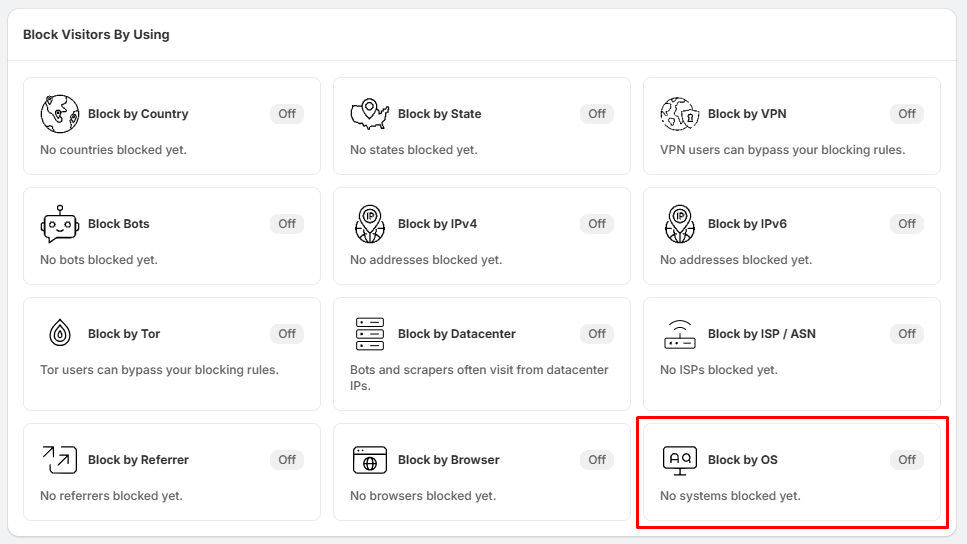Click the arrows icon for Block by Referrer

click(x=60, y=460)
